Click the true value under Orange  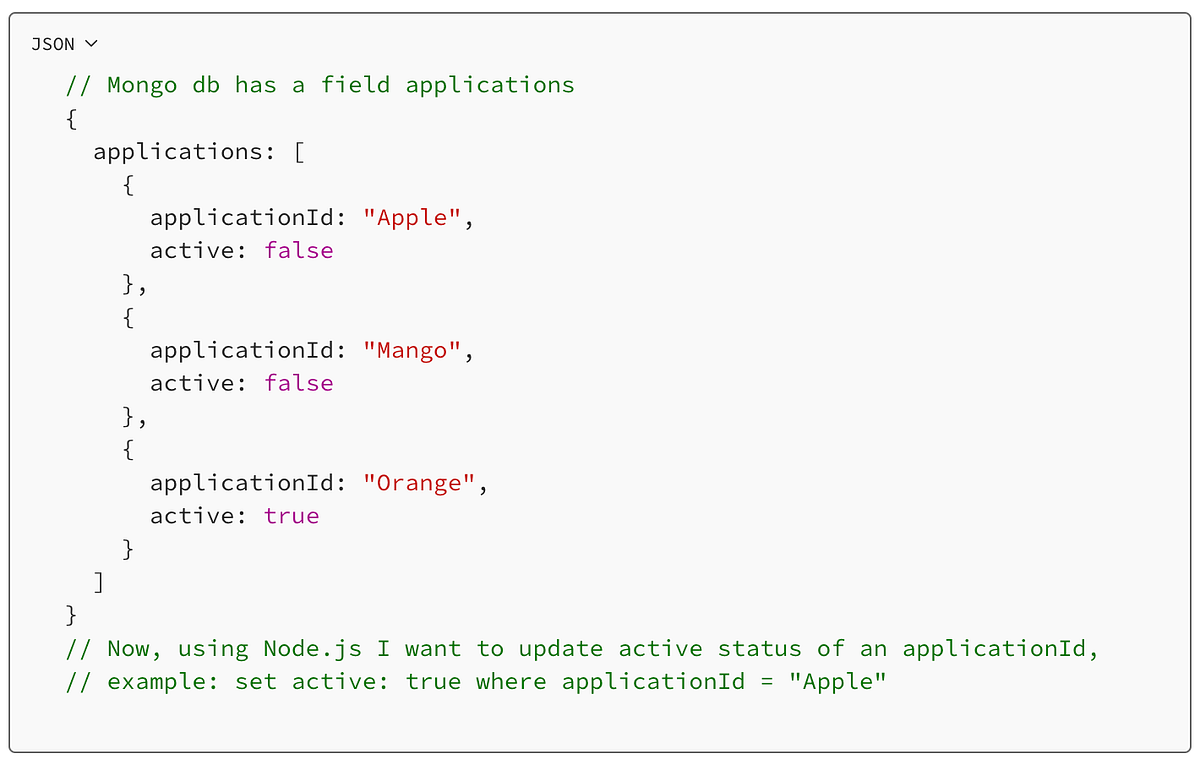(x=292, y=516)
